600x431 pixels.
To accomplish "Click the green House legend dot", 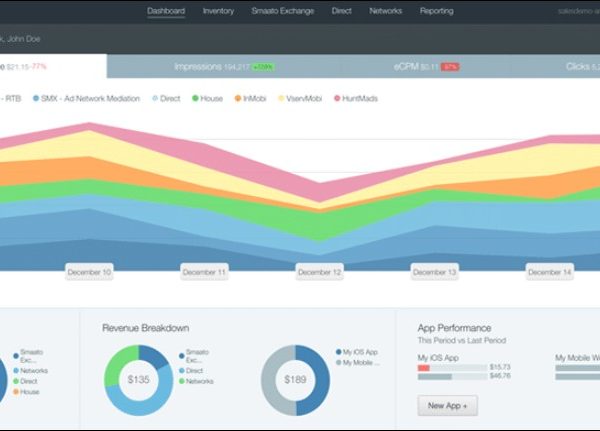I will point(198,98).
